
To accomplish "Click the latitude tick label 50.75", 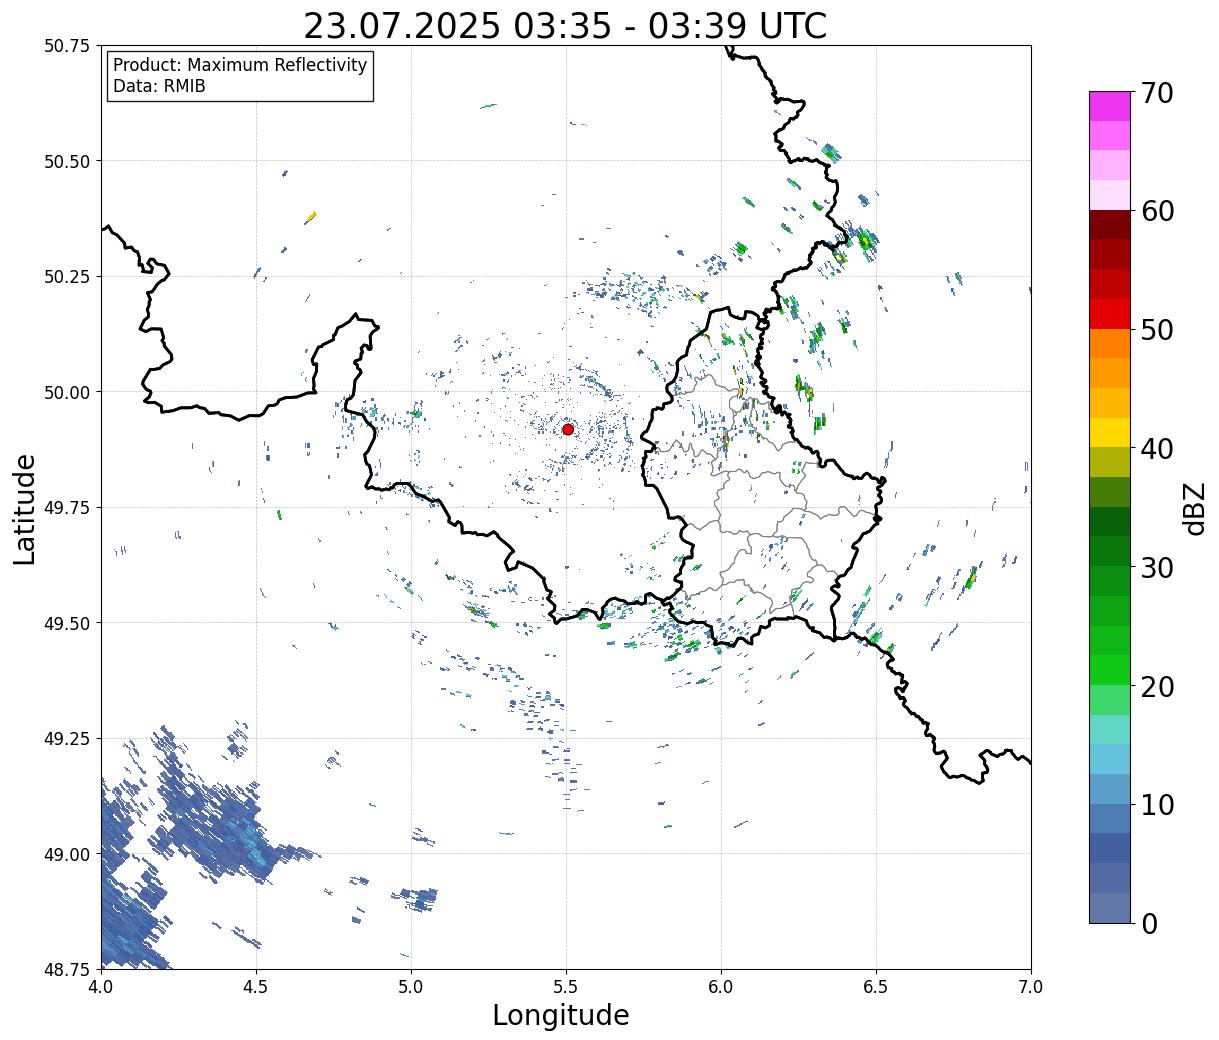I will [66, 46].
